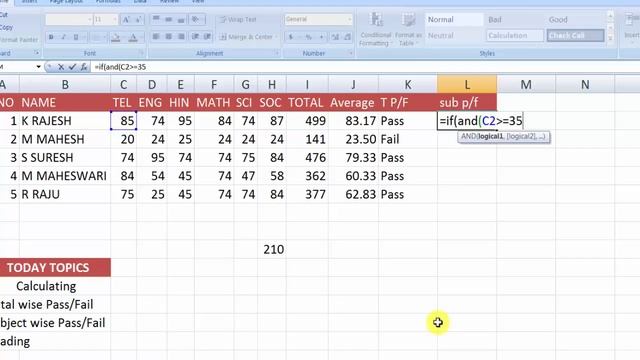Shrink the font size with Shrink Font
The height and width of the screenshot is (360, 640).
click(x=138, y=20)
